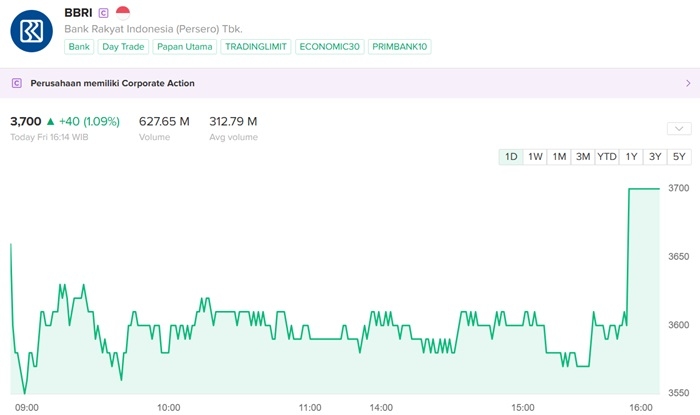The height and width of the screenshot is (415, 700).
Task: Switch chart to 1M range
Action: point(559,157)
